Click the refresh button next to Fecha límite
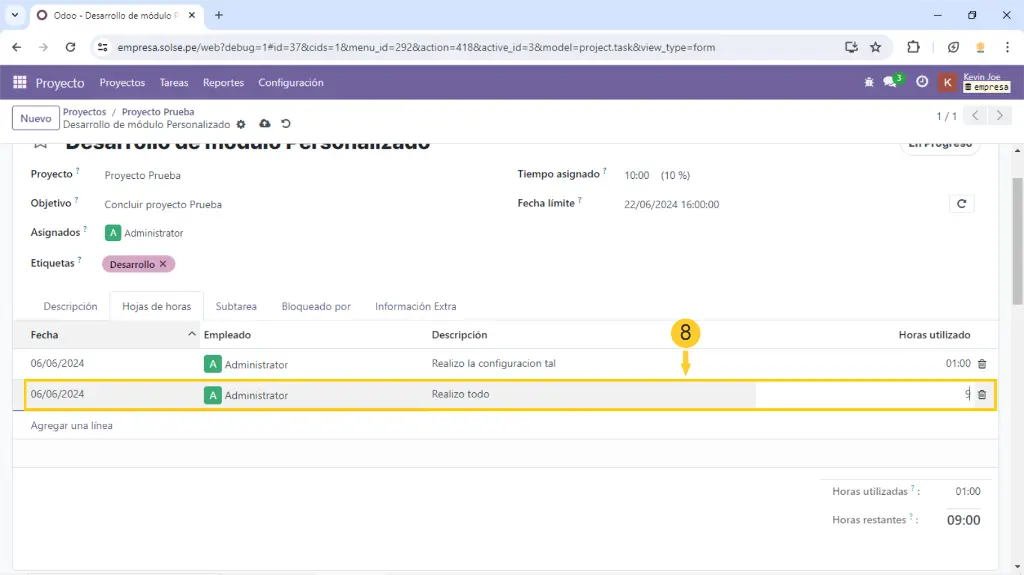 961,204
